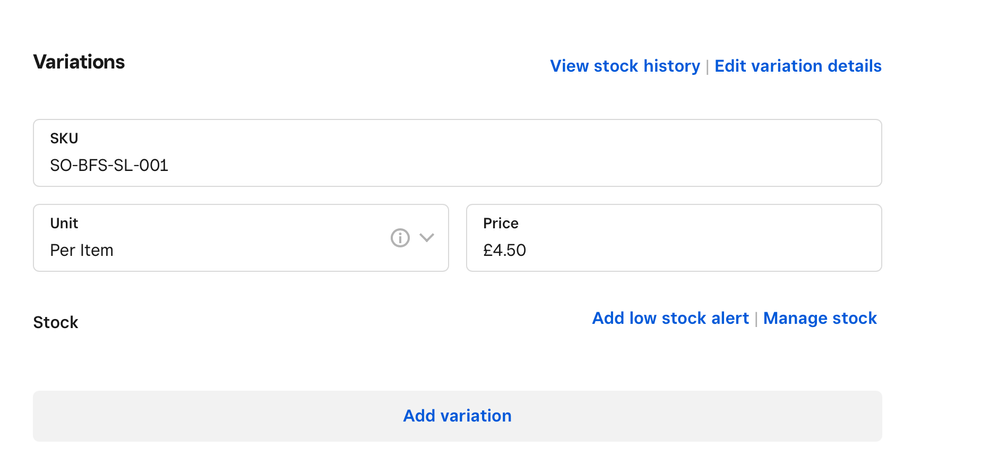Open the Unit Per Item combo box
Screen dimensions: 998x464
coord(241,238)
